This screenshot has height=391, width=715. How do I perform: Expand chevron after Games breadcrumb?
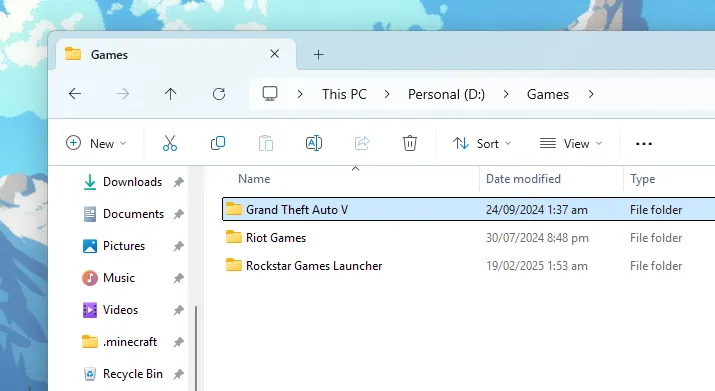point(591,94)
